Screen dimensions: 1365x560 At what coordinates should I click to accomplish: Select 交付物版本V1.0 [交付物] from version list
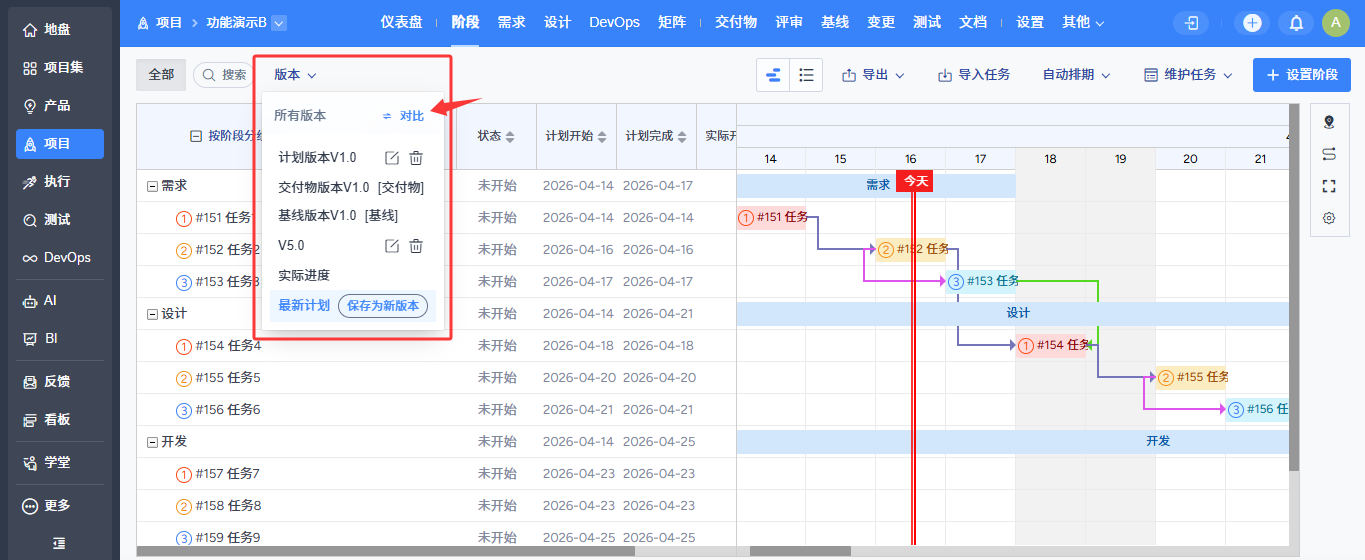(x=351, y=187)
